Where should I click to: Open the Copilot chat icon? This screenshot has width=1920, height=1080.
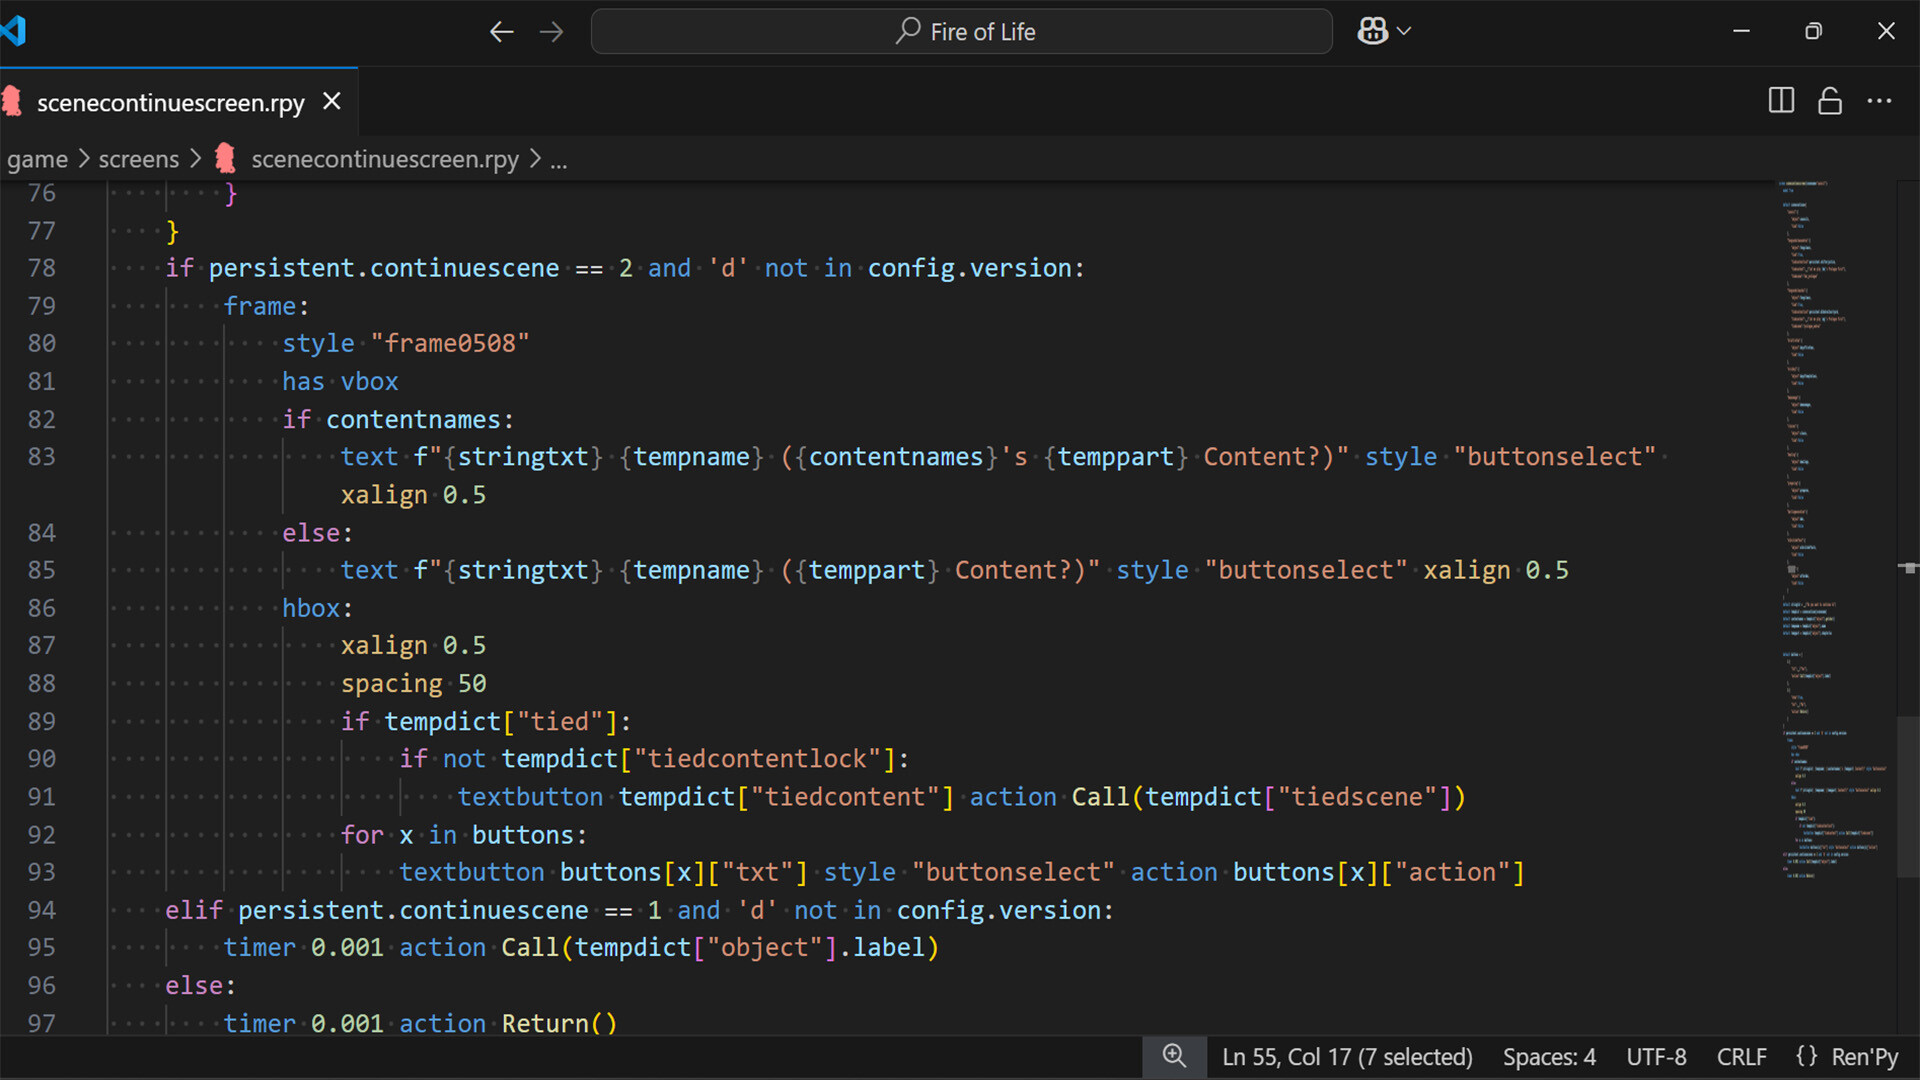(x=1372, y=32)
